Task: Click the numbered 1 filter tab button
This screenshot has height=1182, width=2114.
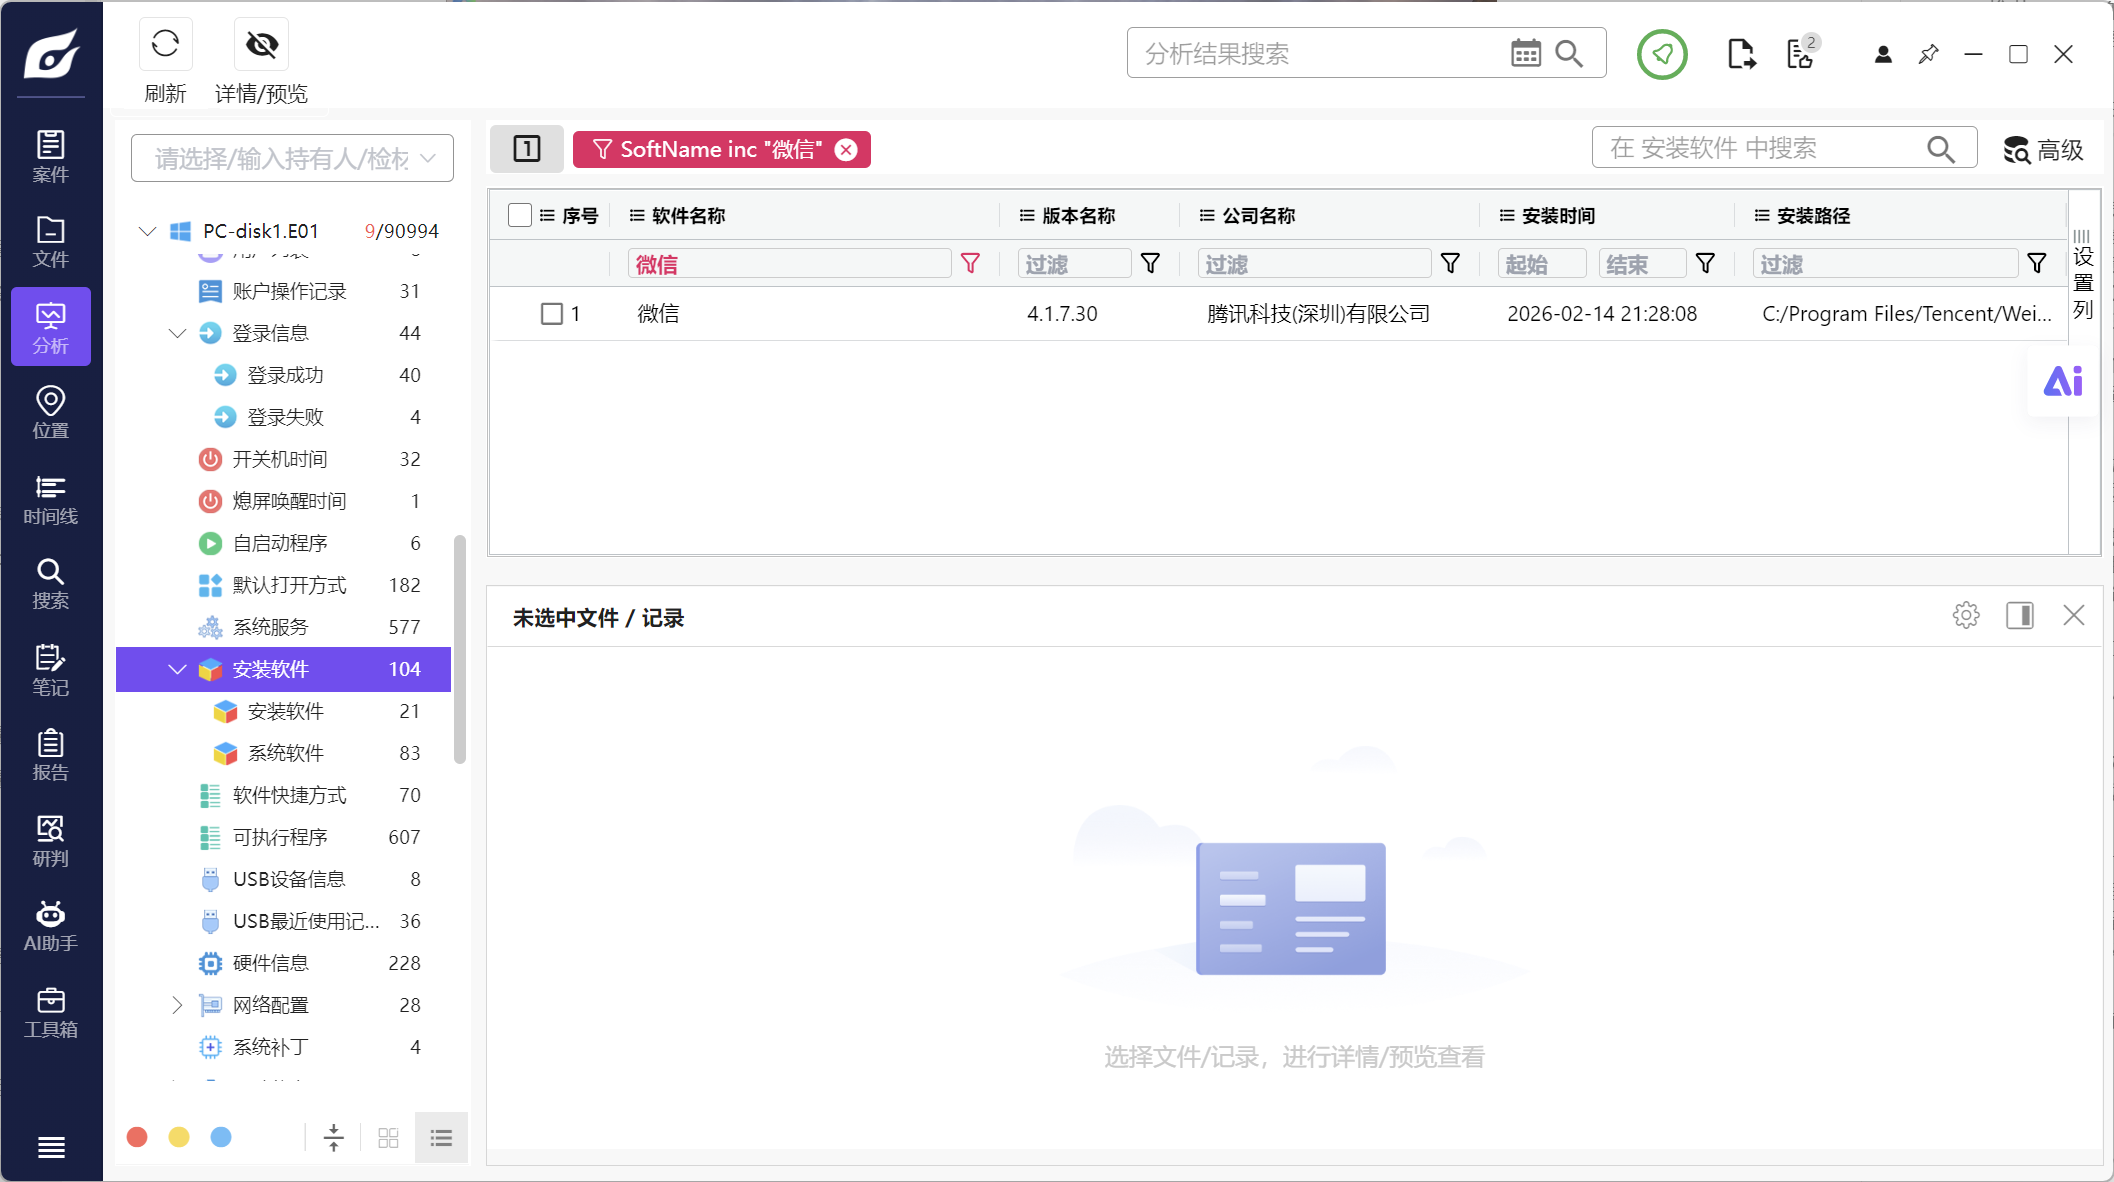Action: pos(527,149)
